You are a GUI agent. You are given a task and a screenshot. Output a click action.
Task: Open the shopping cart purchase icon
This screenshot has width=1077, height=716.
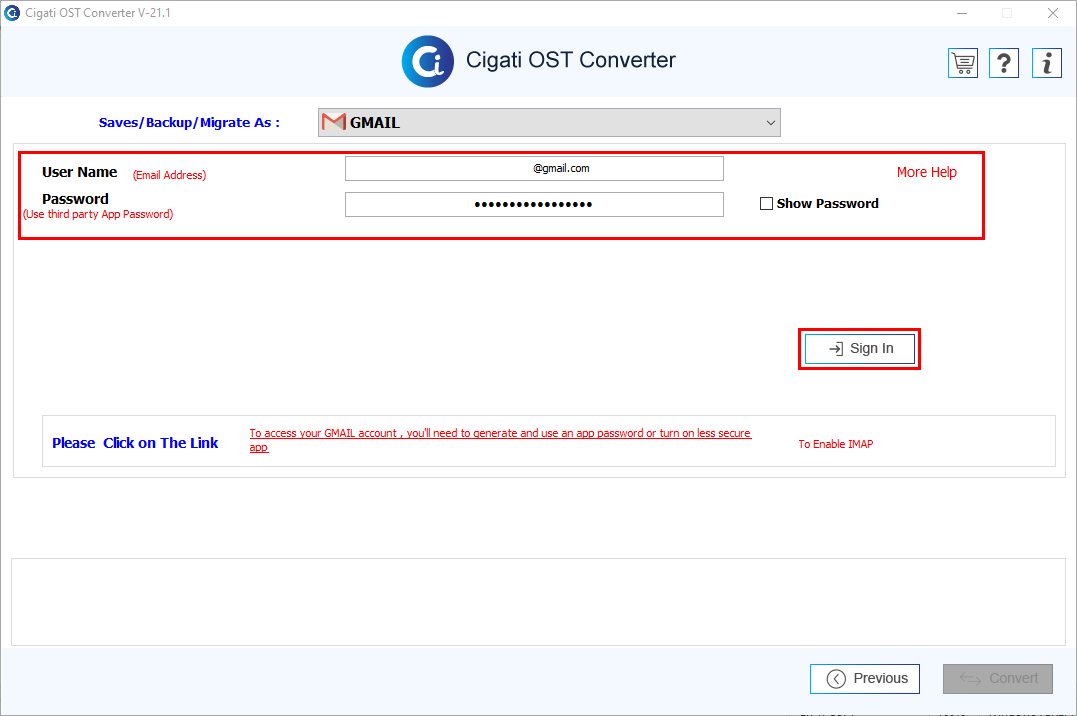coord(962,63)
